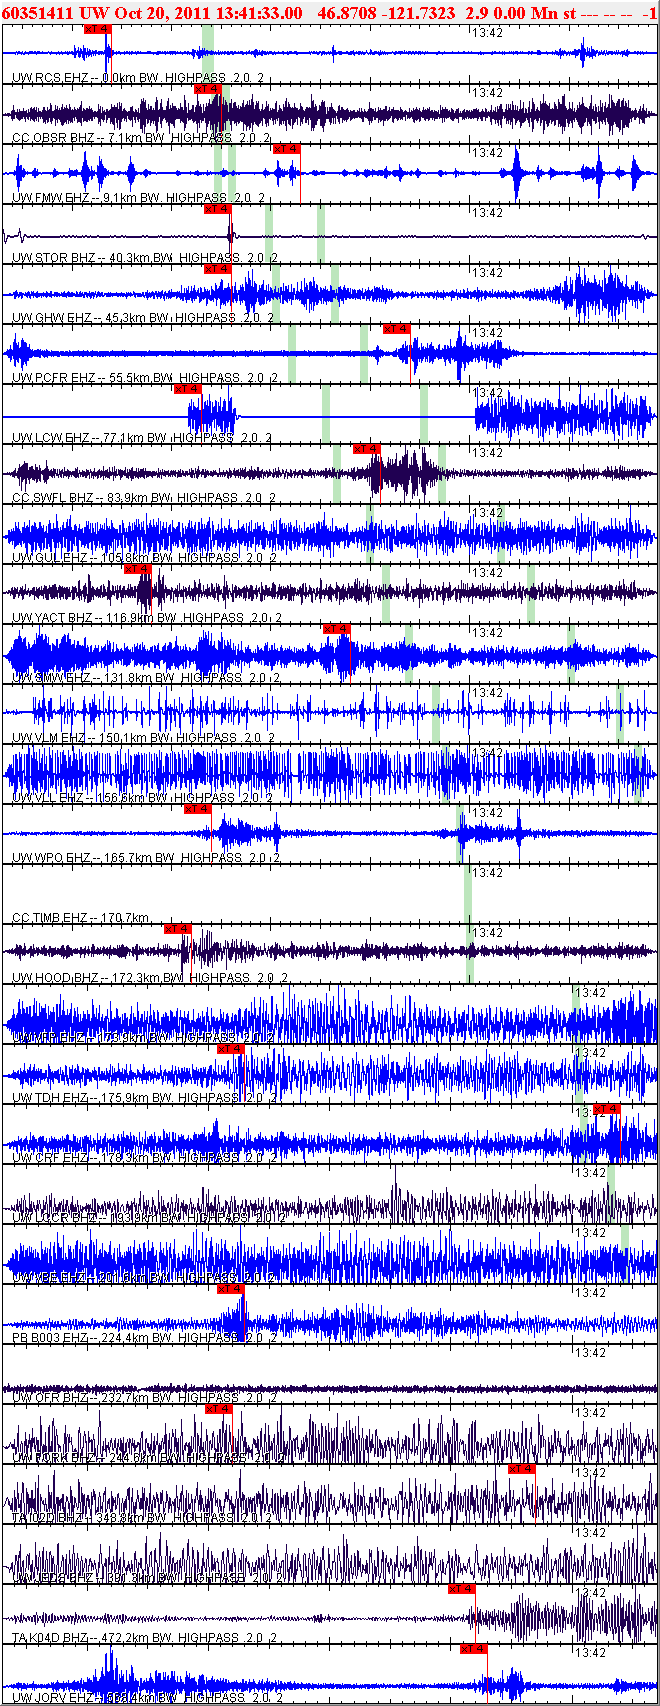Select the red pick flag on UW FMW trace
Viewport: 660px width, 1706px height.
click(287, 149)
